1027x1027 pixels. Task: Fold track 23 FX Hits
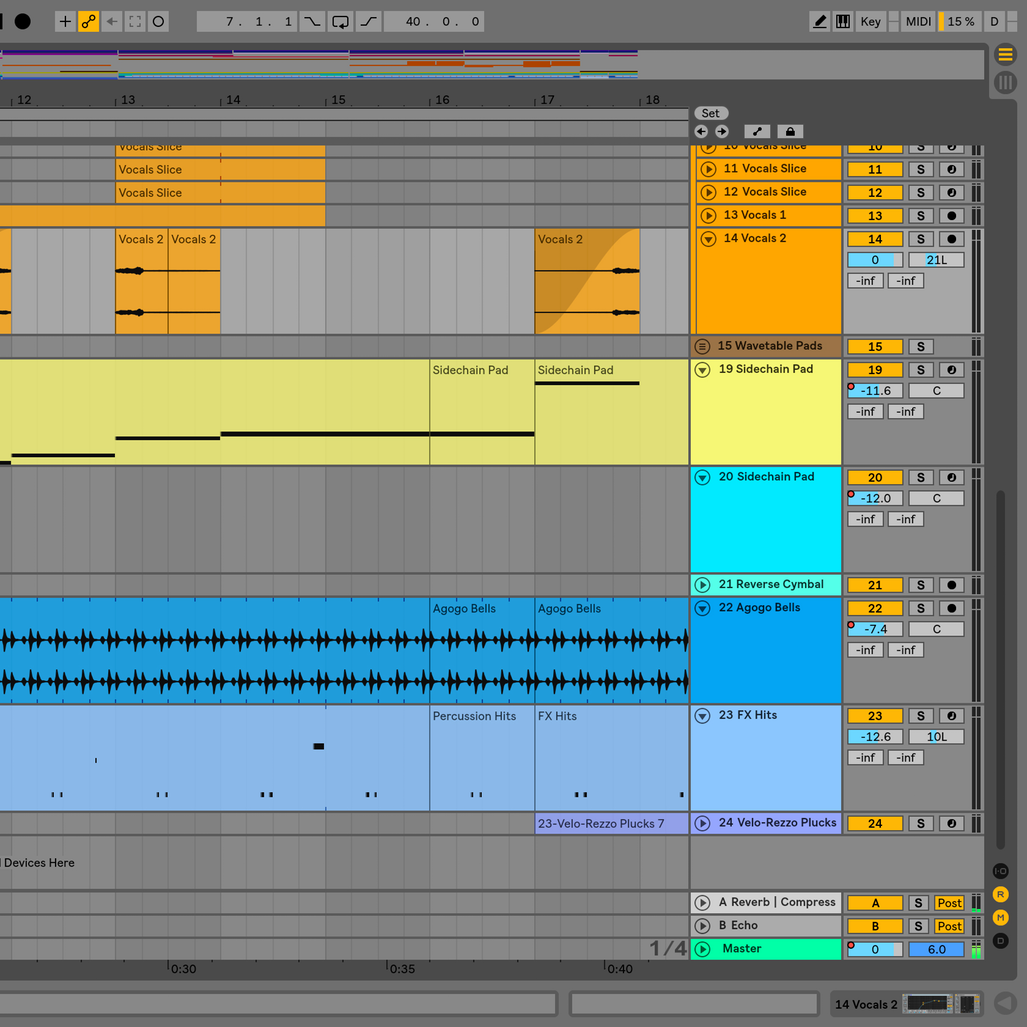(x=702, y=716)
